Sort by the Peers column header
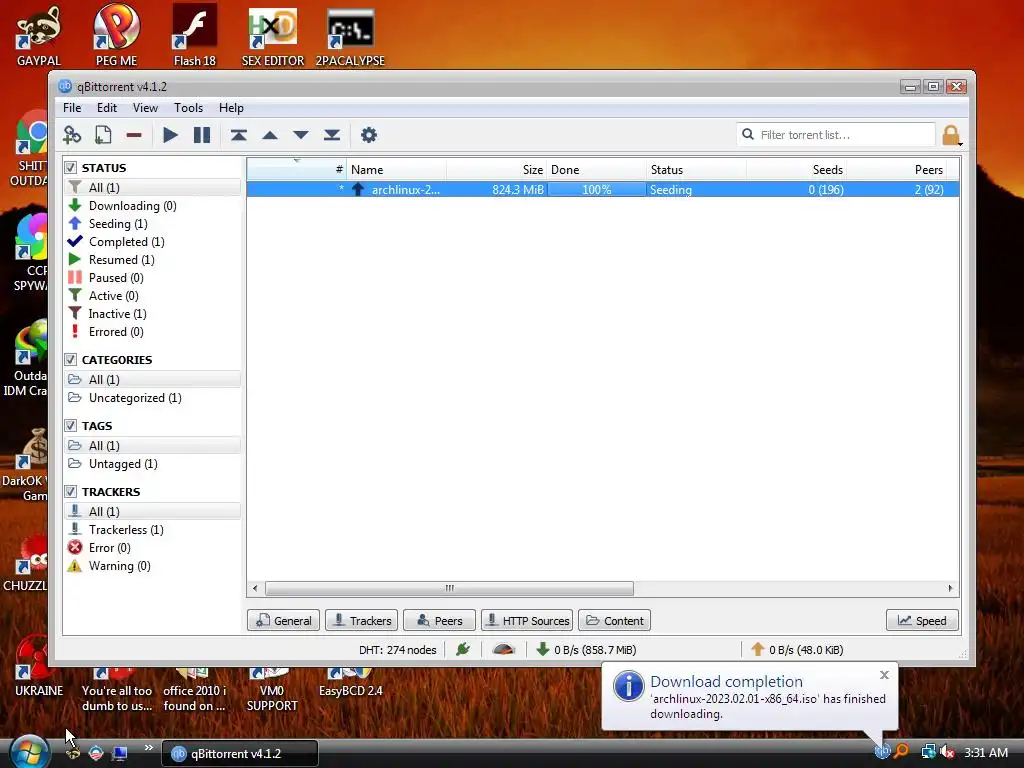1024x768 pixels. coord(897,170)
